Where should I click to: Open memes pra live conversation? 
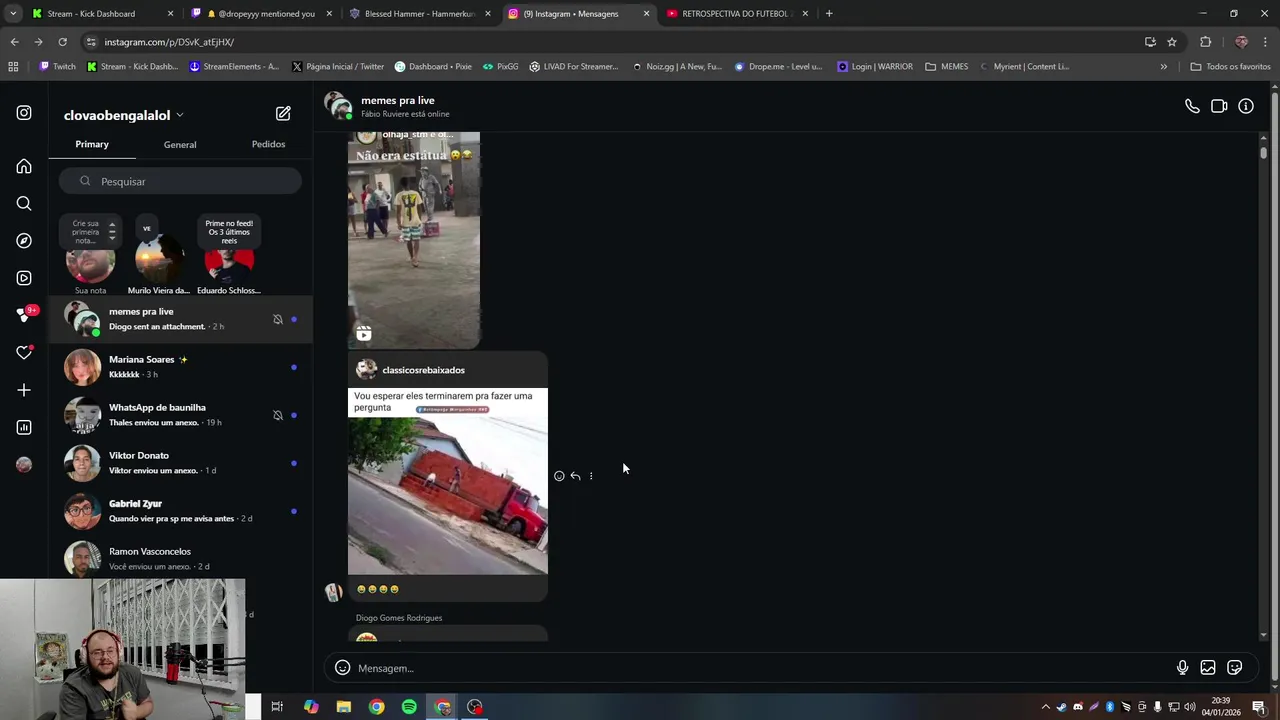click(182, 319)
